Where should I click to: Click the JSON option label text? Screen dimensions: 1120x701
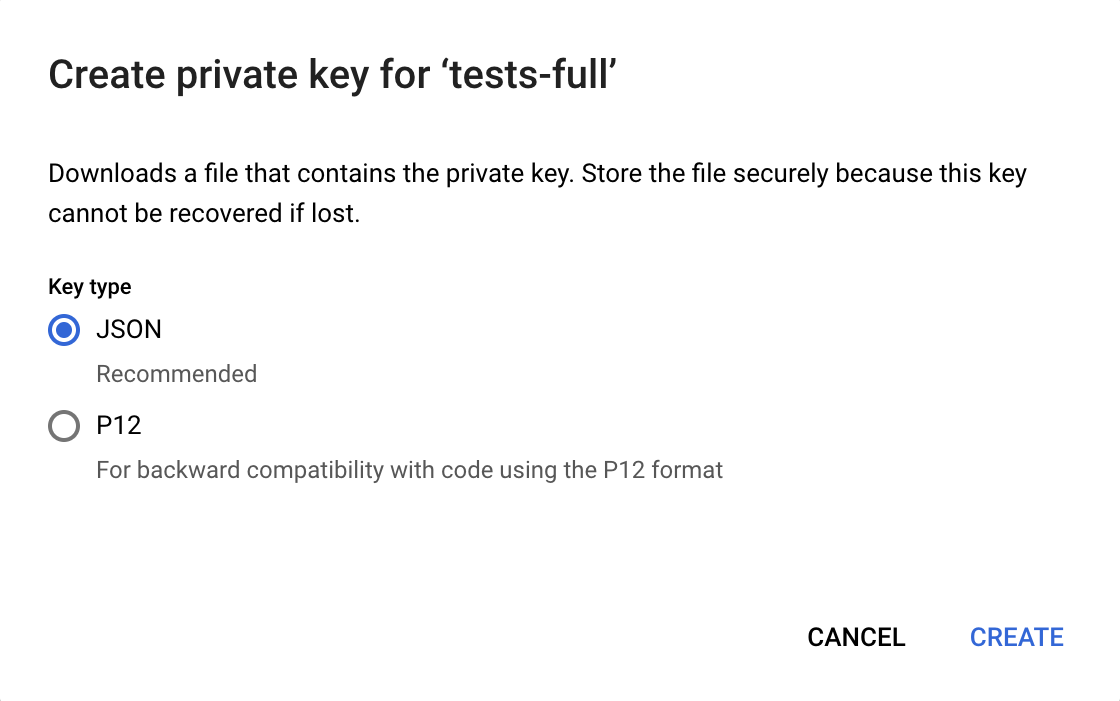[129, 329]
